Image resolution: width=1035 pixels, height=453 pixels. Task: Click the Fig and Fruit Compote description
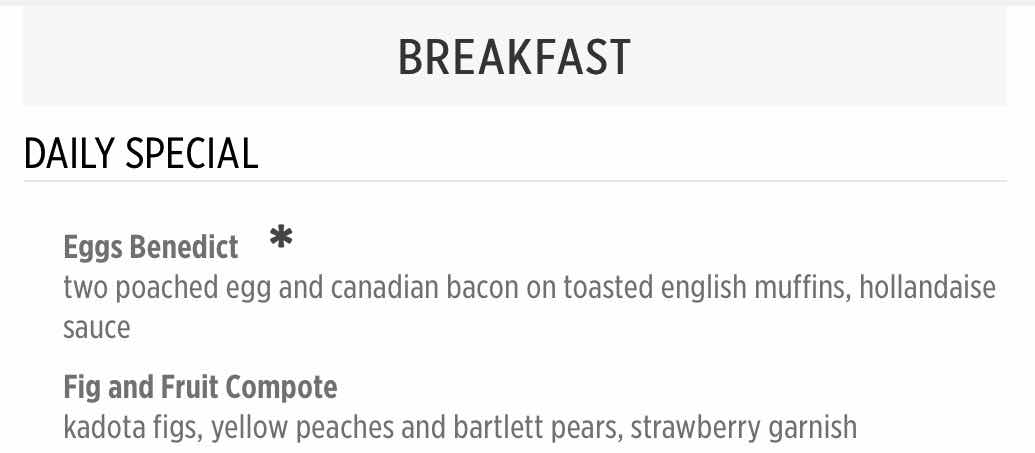coord(460,428)
